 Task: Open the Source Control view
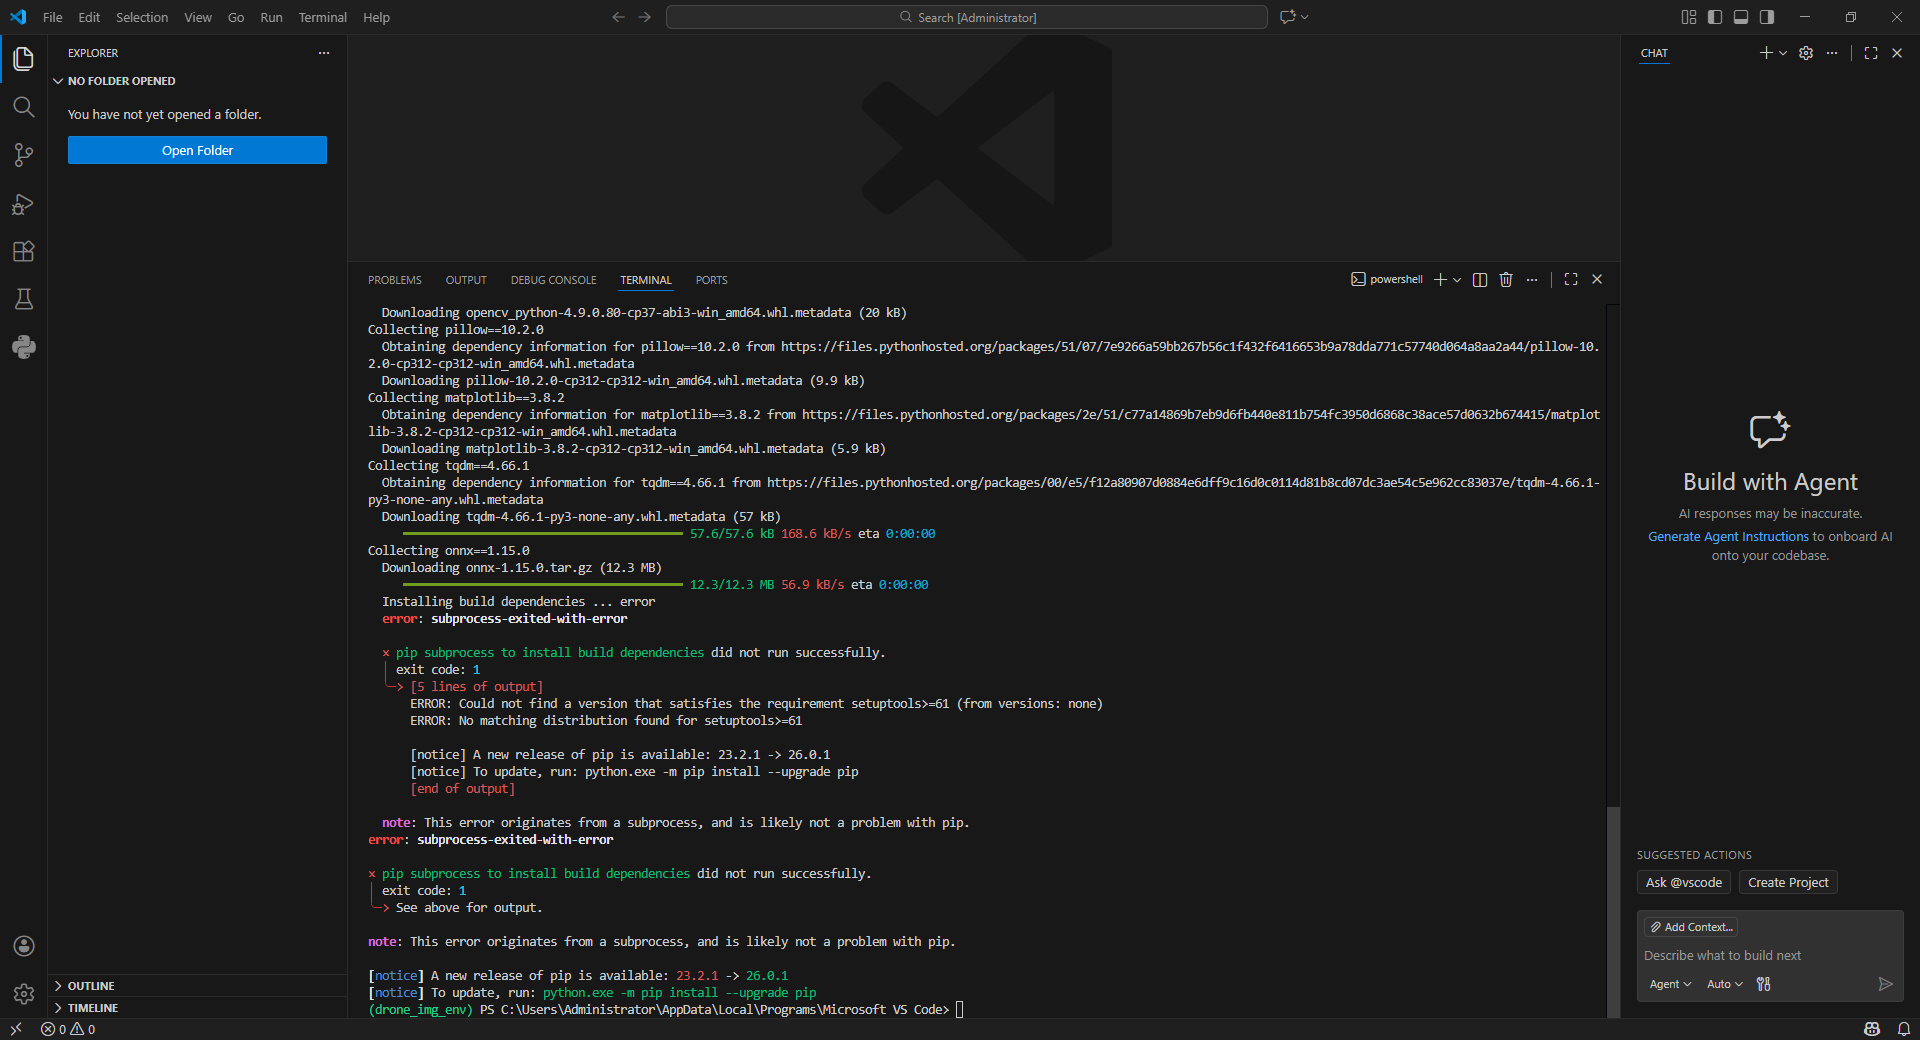click(x=23, y=155)
